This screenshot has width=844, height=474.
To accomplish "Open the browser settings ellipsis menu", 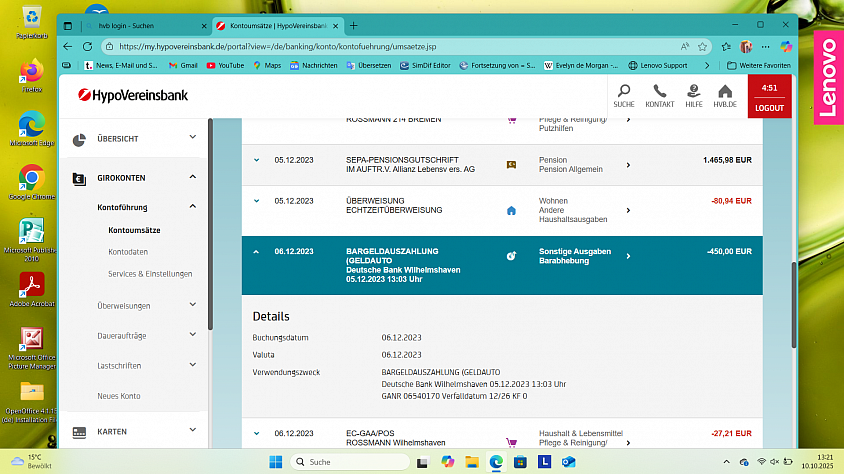I will point(765,47).
